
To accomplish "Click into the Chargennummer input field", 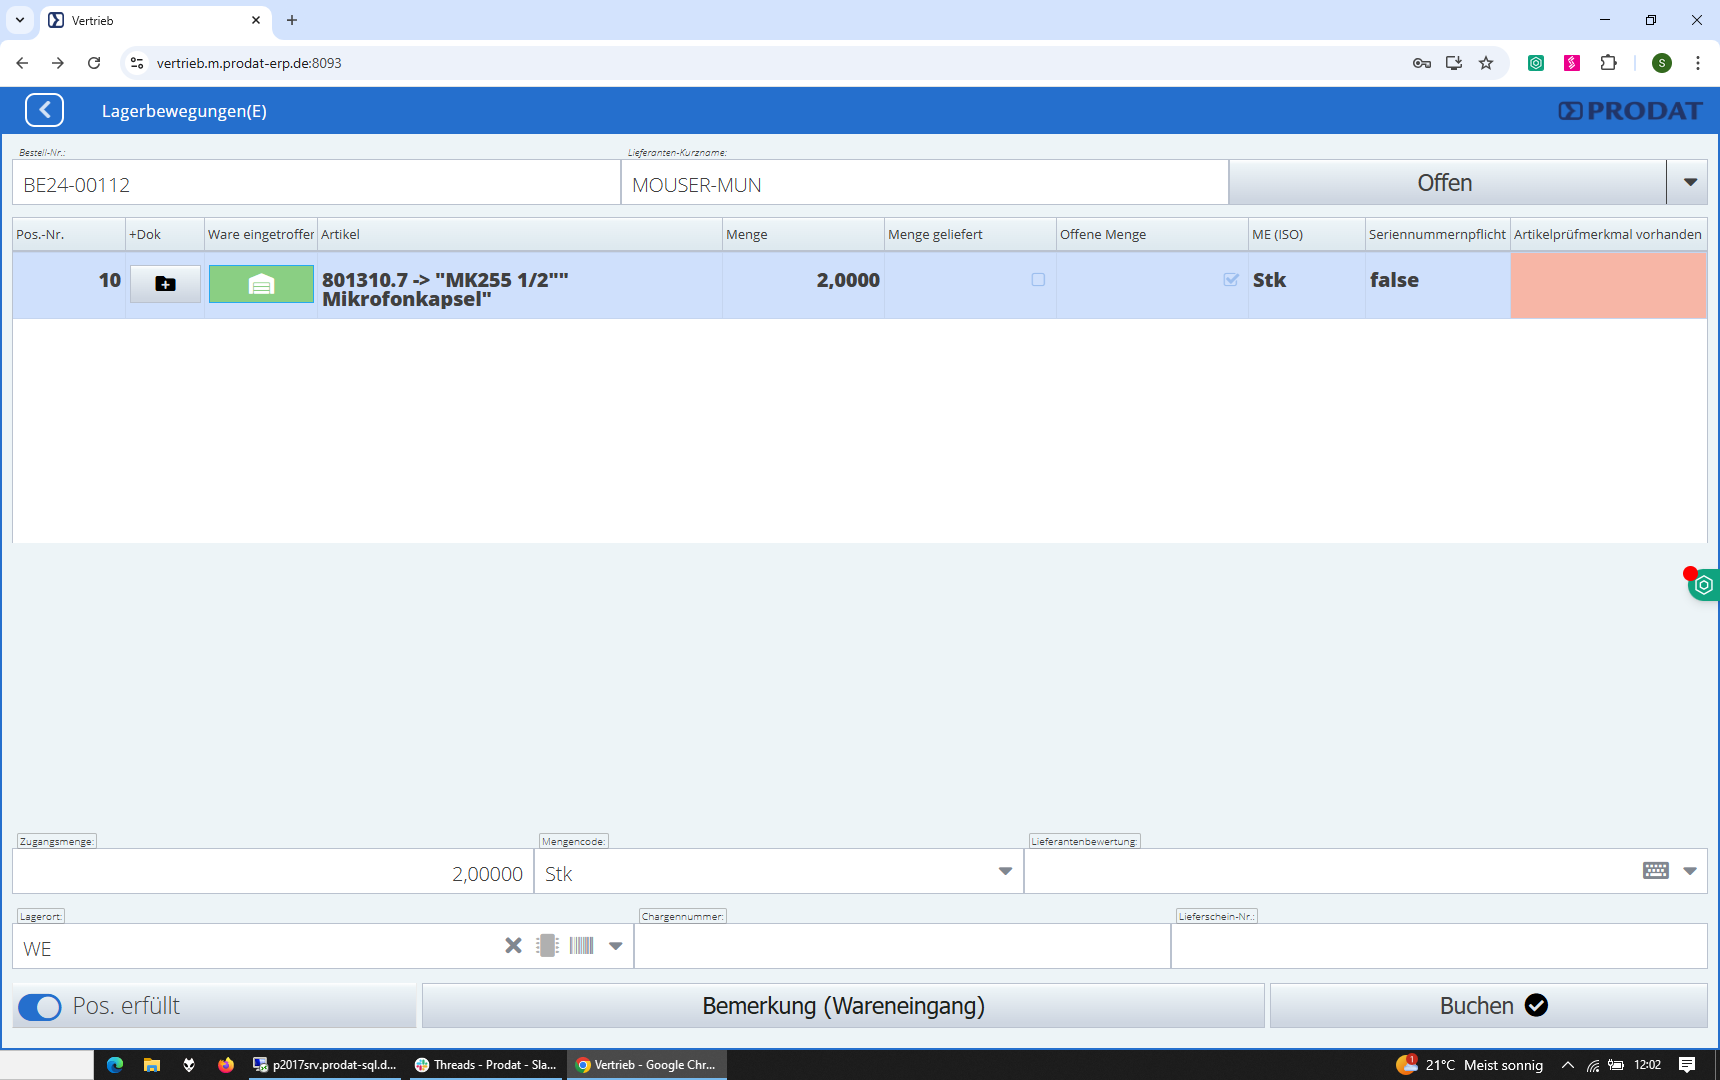I will 902,947.
